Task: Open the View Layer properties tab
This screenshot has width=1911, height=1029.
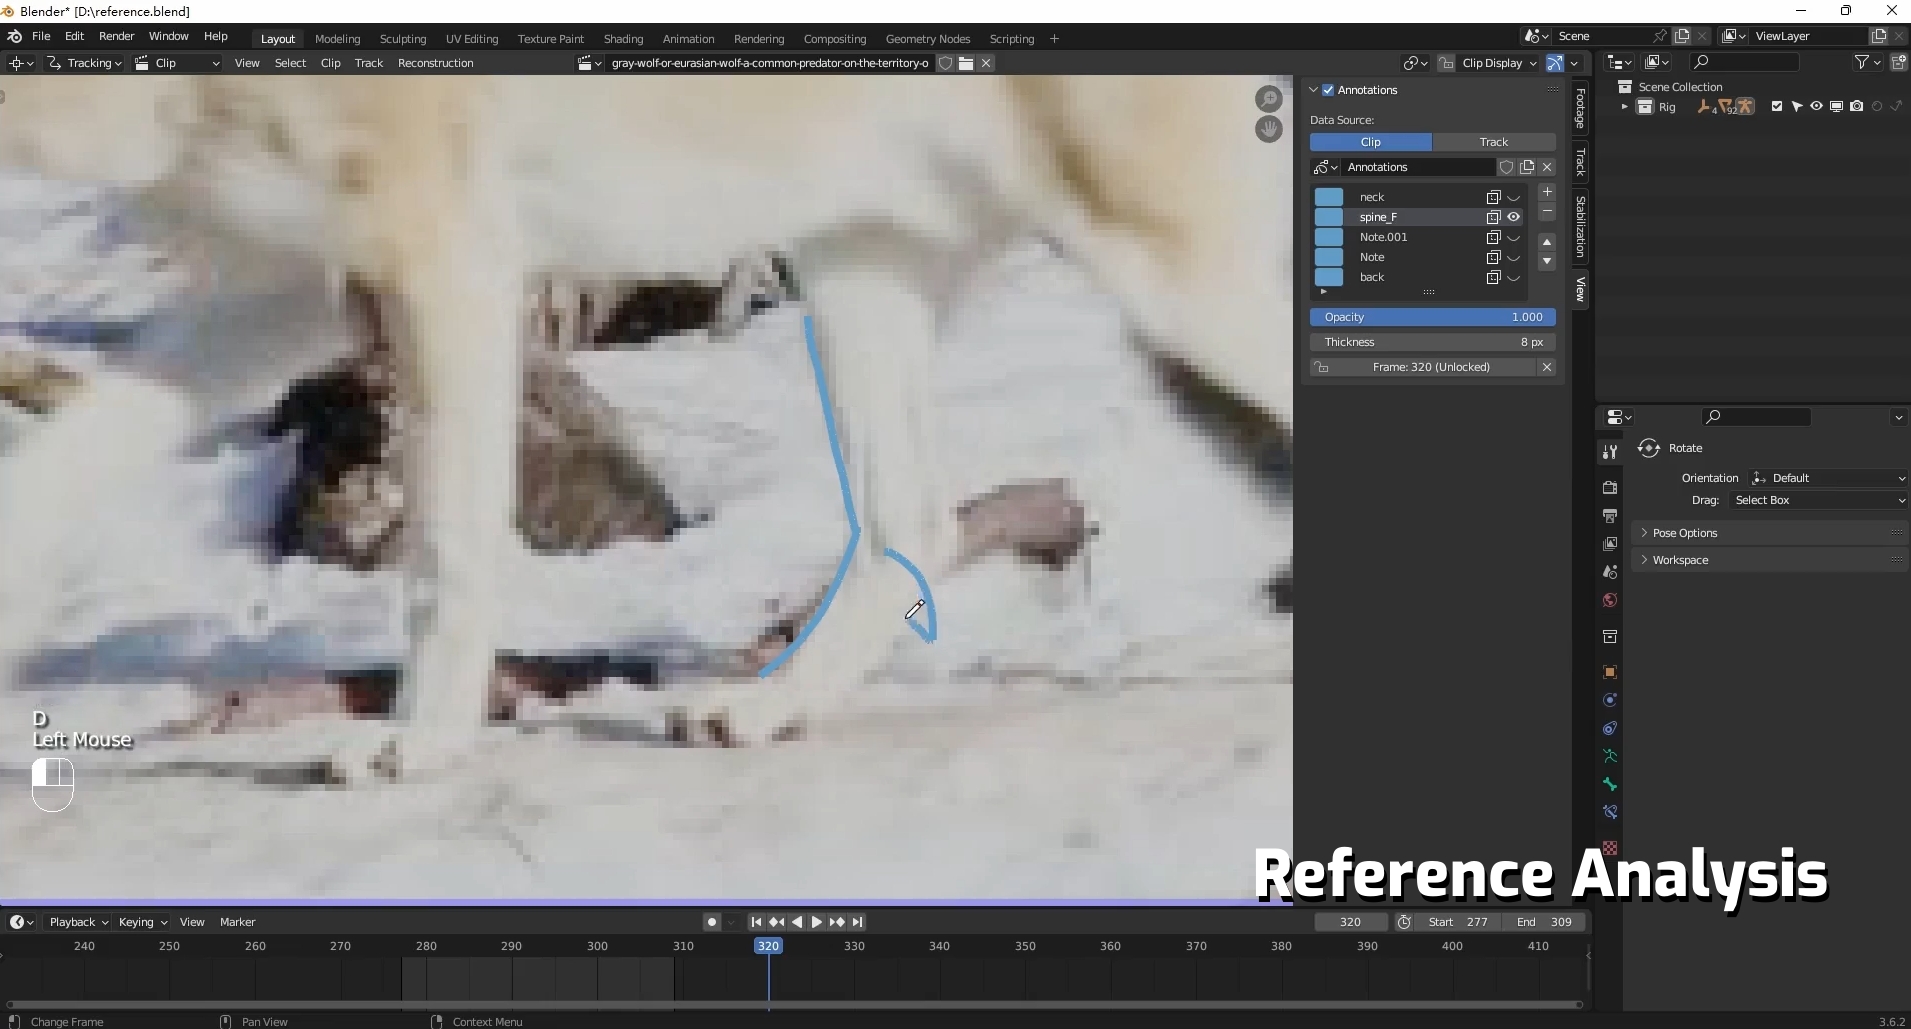Action: [x=1610, y=544]
